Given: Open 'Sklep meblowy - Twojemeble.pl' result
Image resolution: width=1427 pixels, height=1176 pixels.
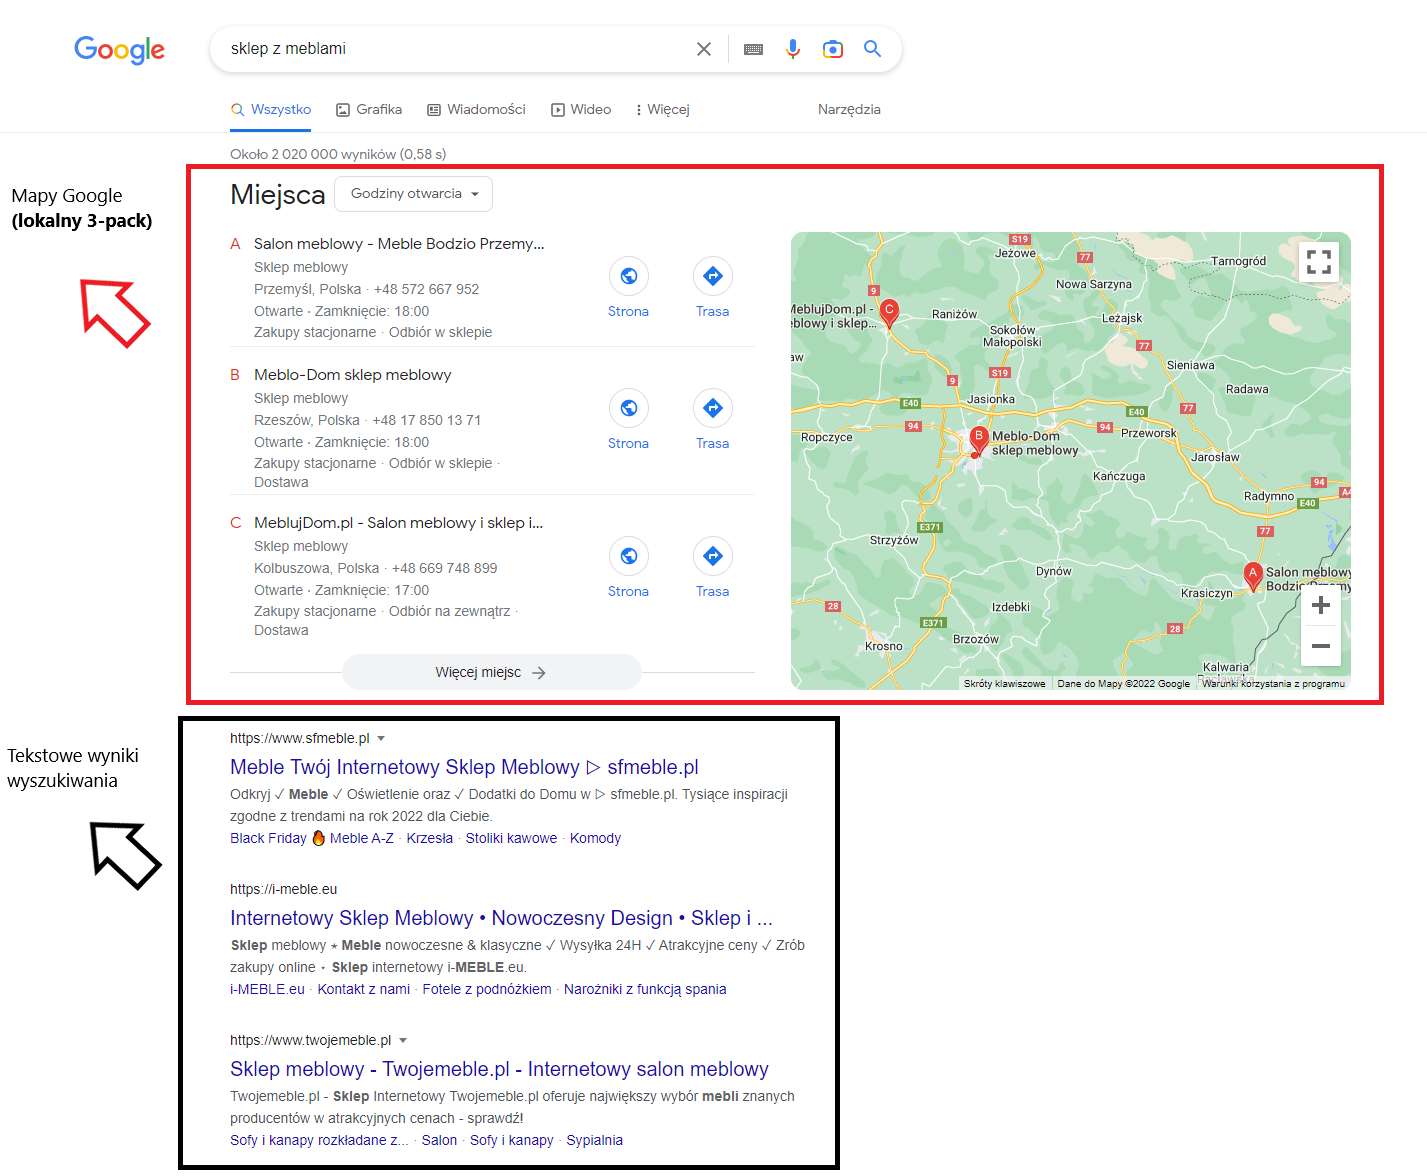Looking at the screenshot, I should (x=499, y=1069).
